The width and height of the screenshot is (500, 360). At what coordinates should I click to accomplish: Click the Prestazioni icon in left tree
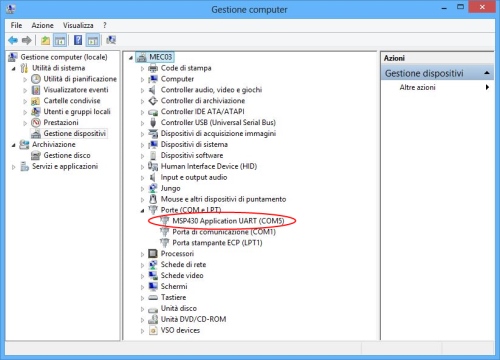[x=36, y=123]
